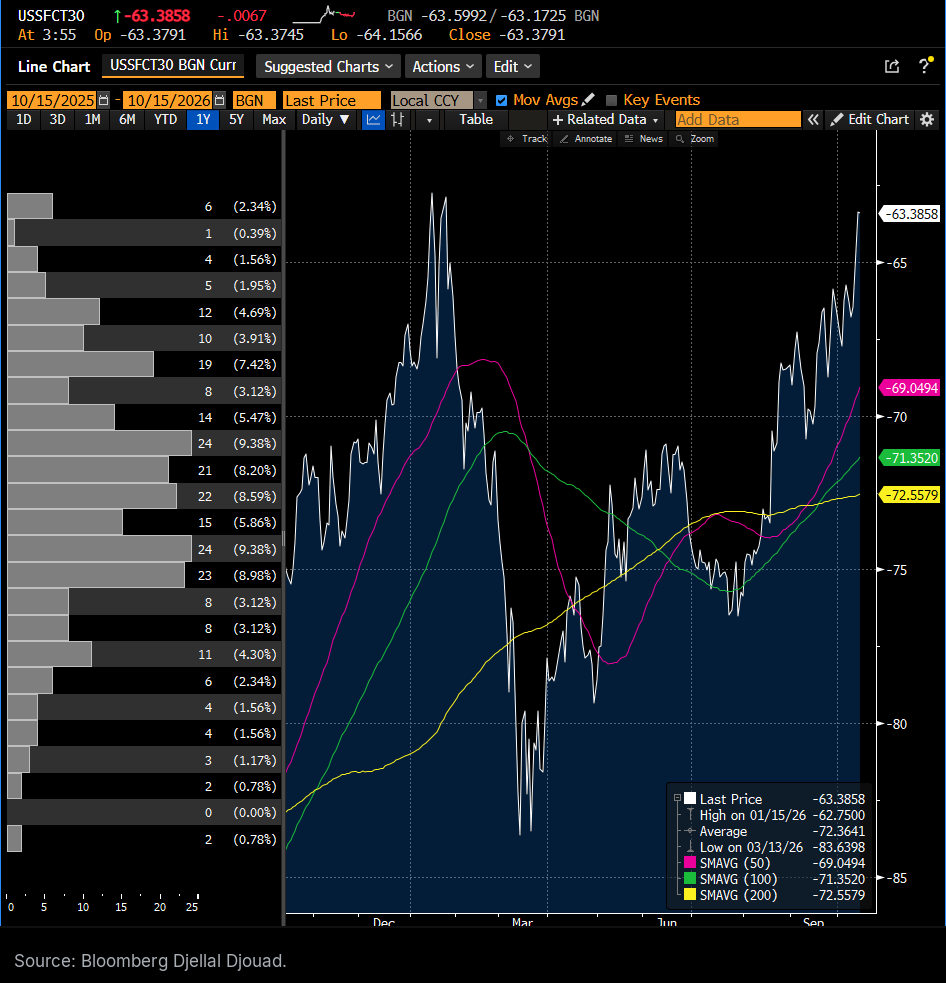The width and height of the screenshot is (946, 983).
Task: Click the SMAVG (50) magenta swatch
Action: point(690,863)
